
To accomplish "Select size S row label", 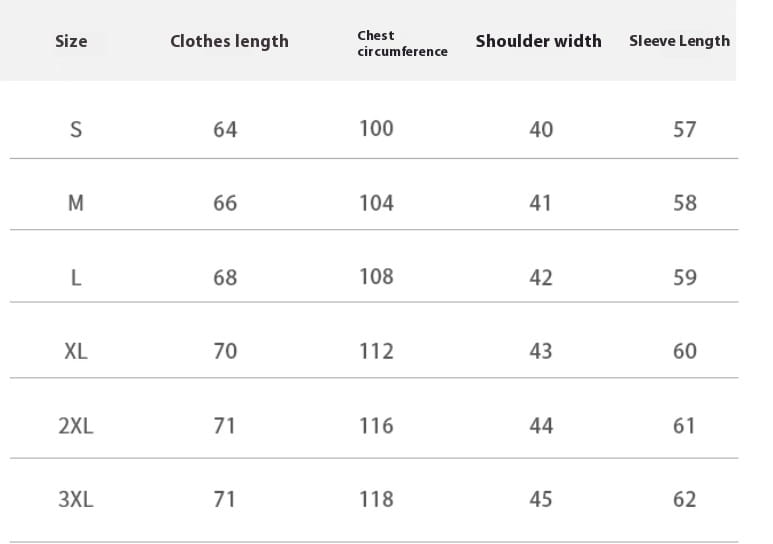I will click(75, 130).
